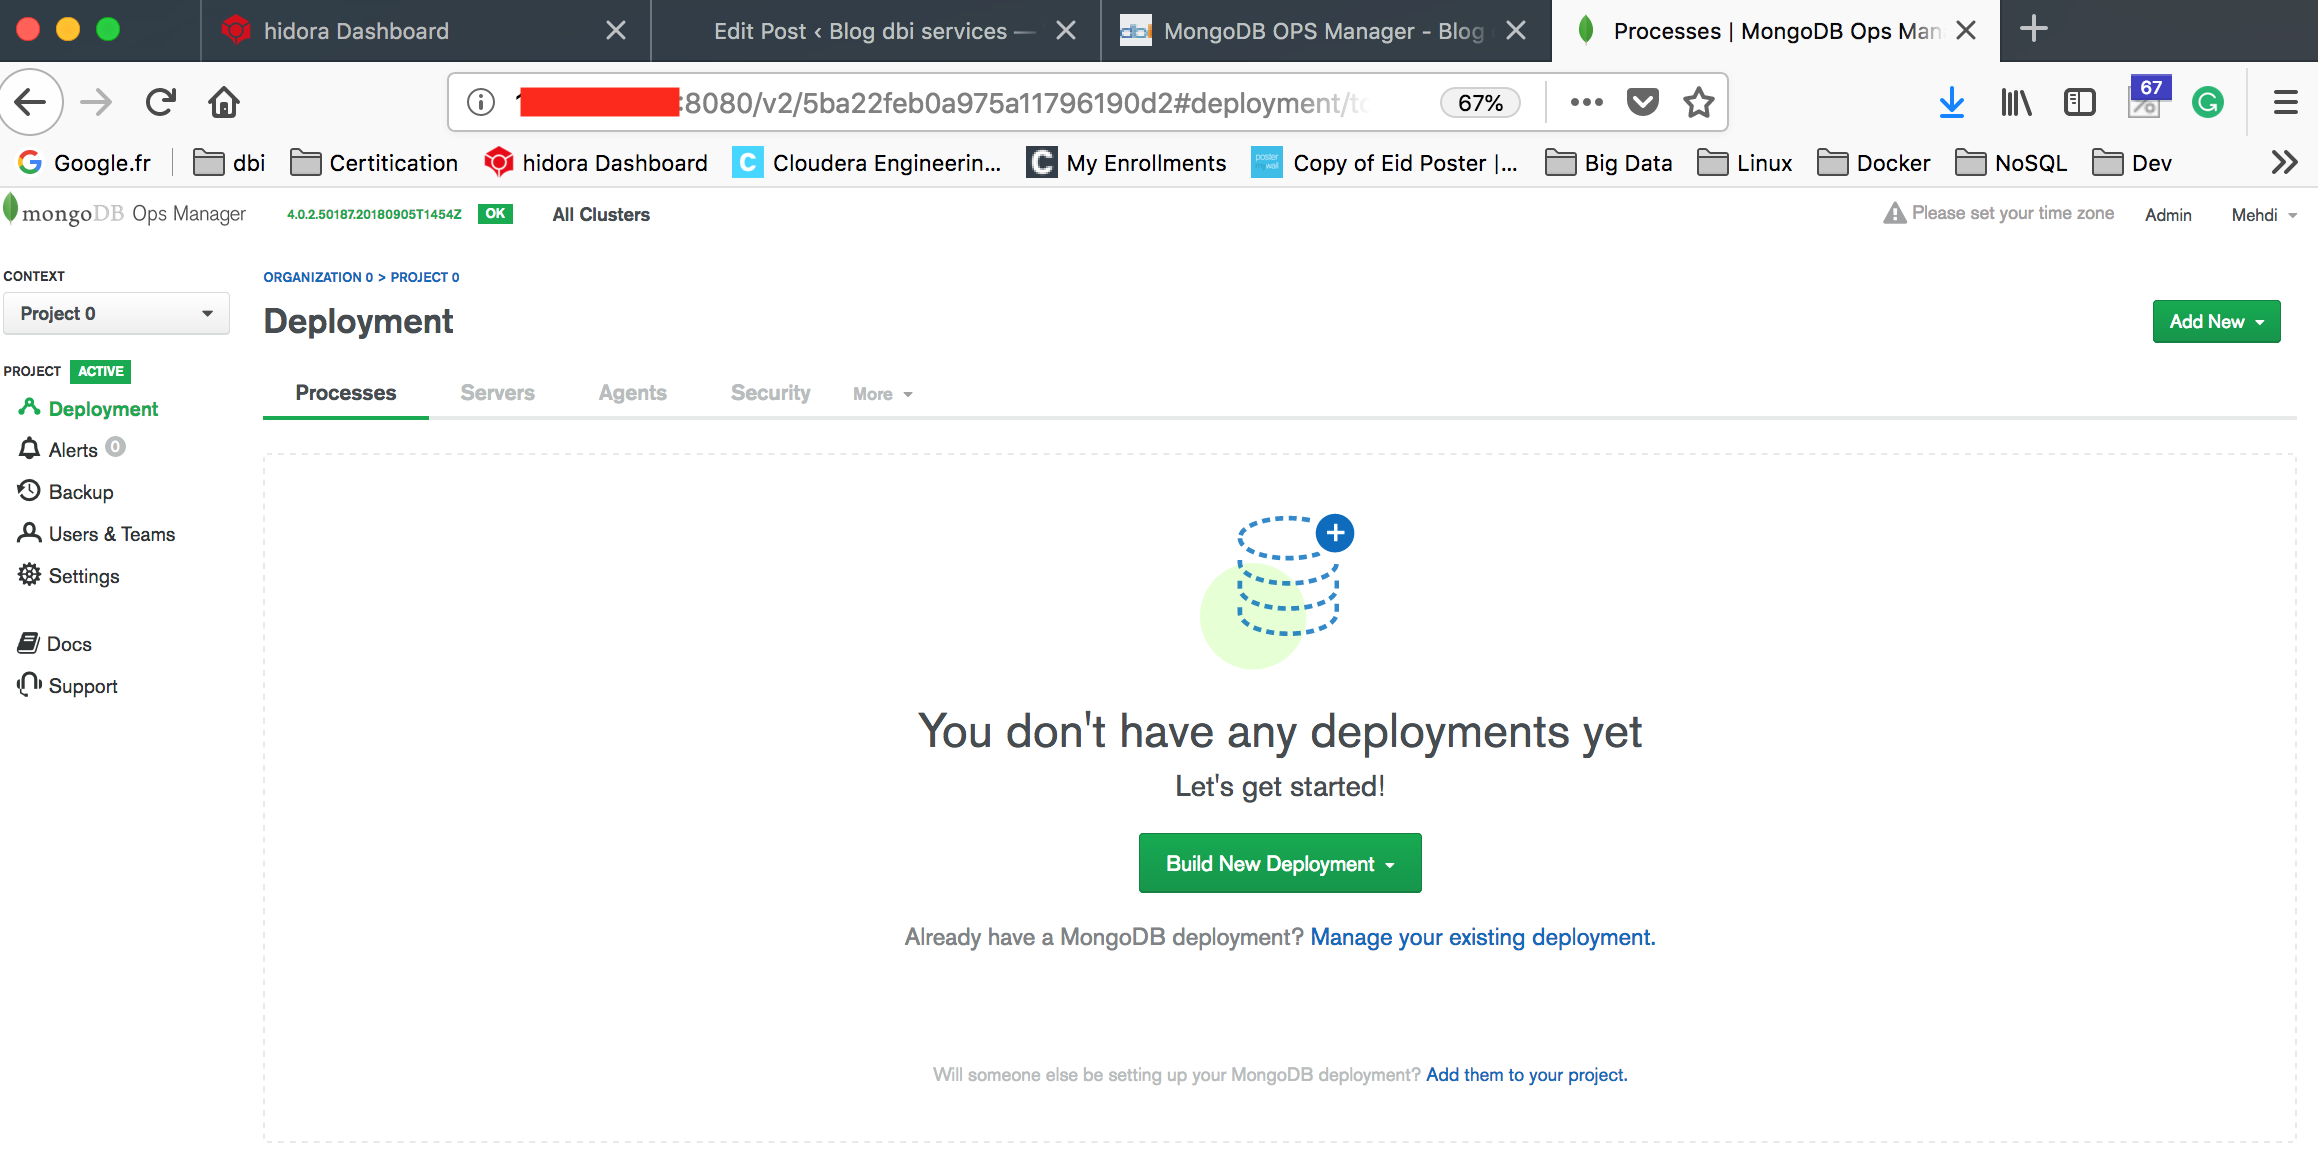Open the Project 0 context dropdown

click(116, 313)
